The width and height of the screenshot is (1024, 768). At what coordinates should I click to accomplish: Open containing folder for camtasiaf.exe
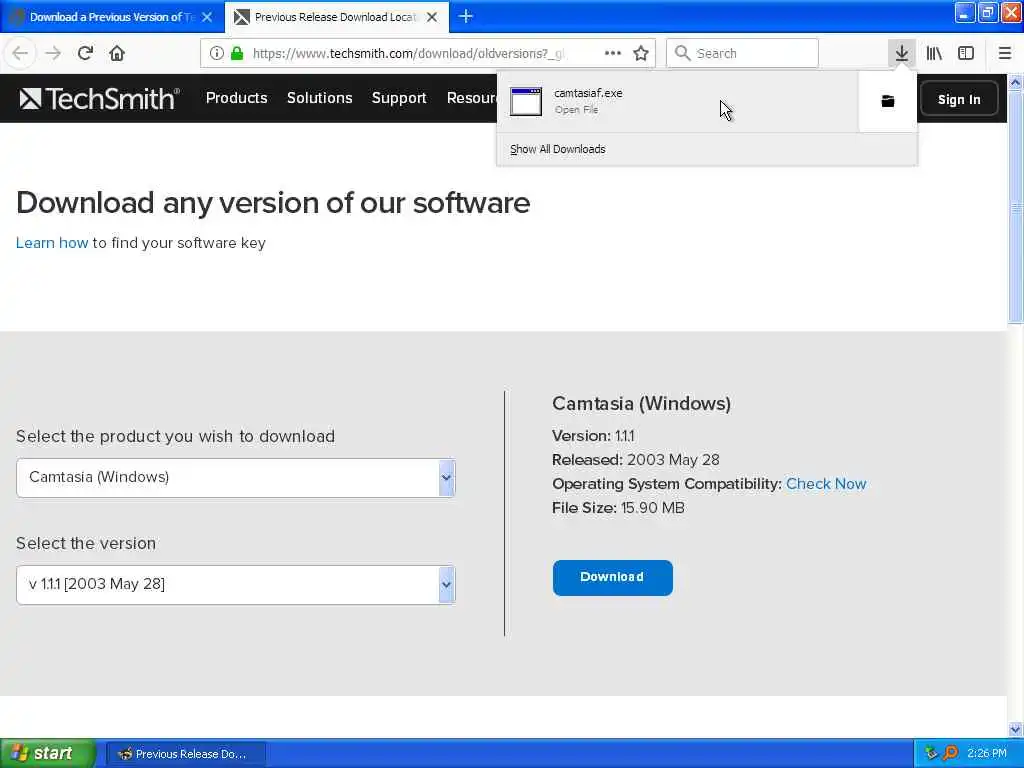(x=888, y=101)
